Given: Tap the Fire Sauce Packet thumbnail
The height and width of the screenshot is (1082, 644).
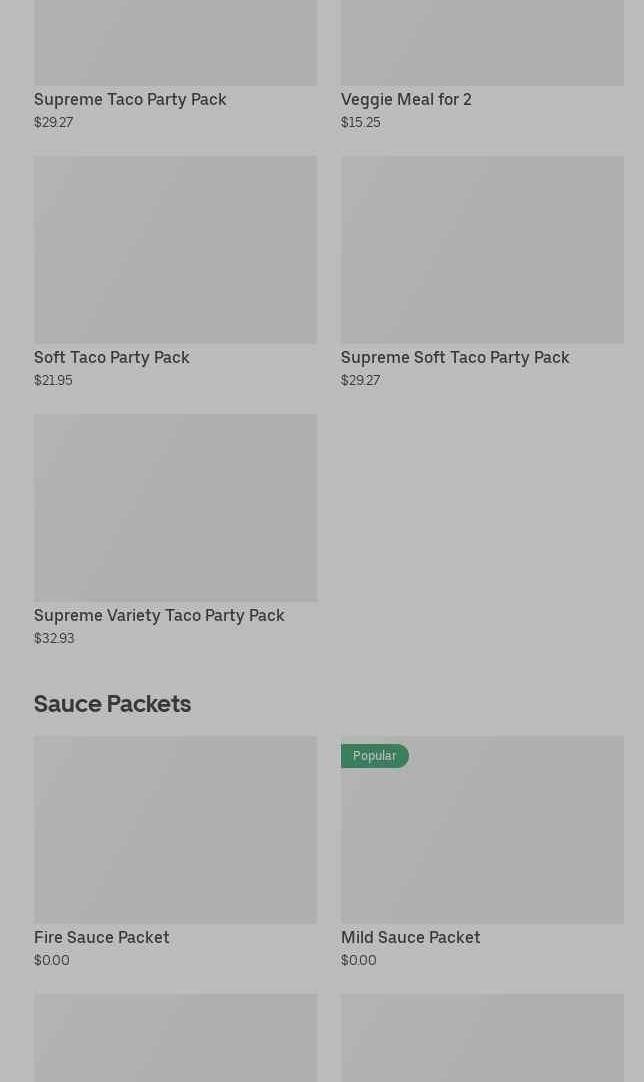Looking at the screenshot, I should (175, 829).
